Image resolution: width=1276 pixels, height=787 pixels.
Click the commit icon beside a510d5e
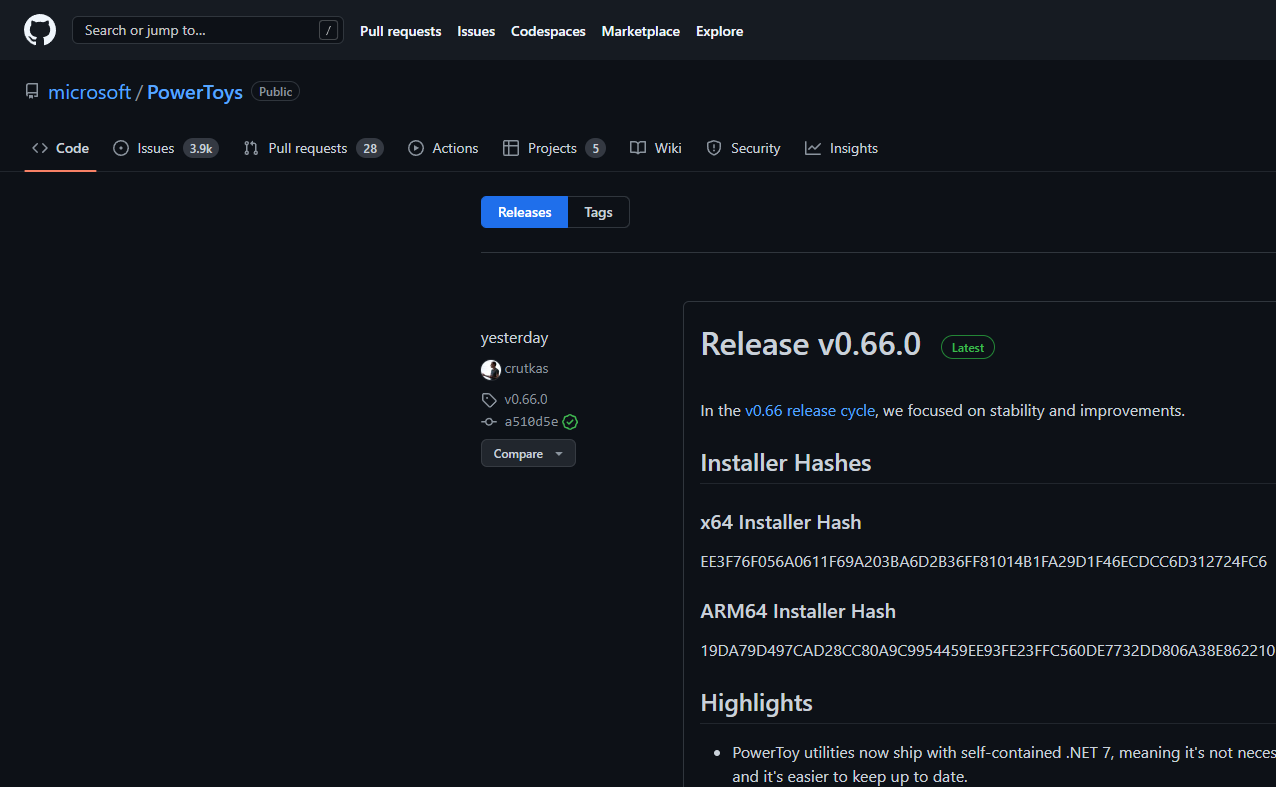tap(489, 422)
